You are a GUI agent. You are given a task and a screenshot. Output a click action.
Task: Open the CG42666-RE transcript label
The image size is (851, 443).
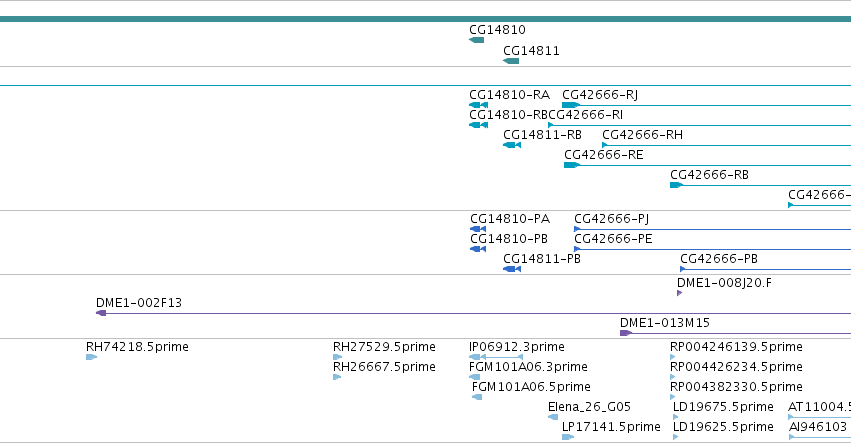[604, 155]
